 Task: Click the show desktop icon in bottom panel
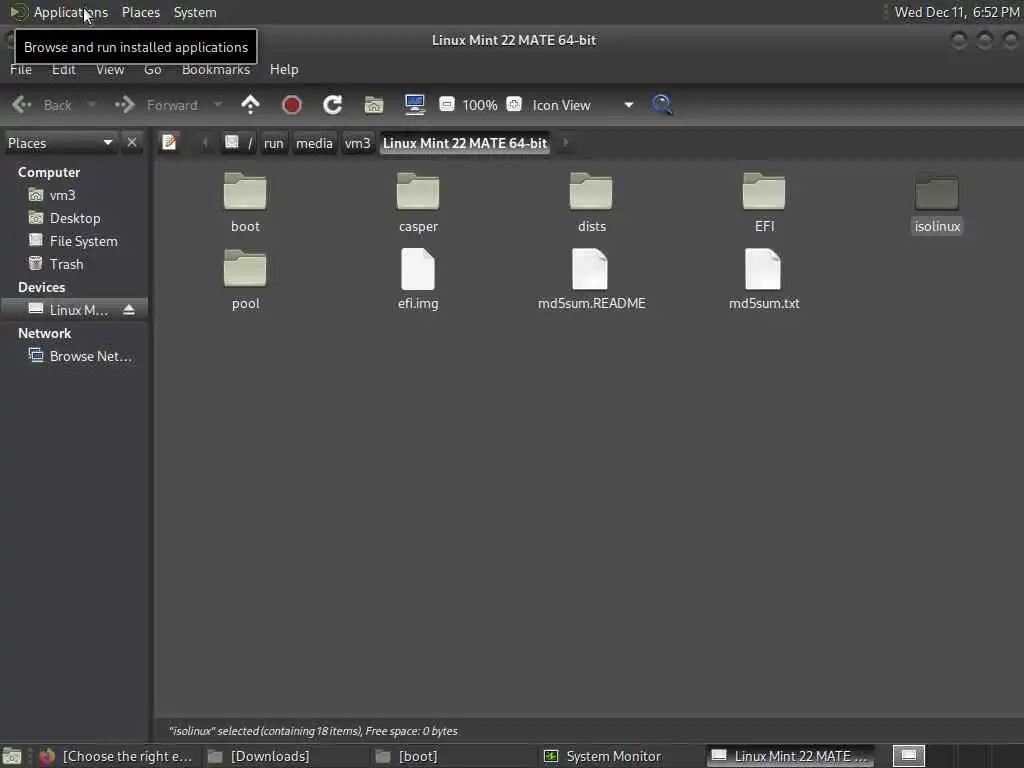[x=12, y=756]
